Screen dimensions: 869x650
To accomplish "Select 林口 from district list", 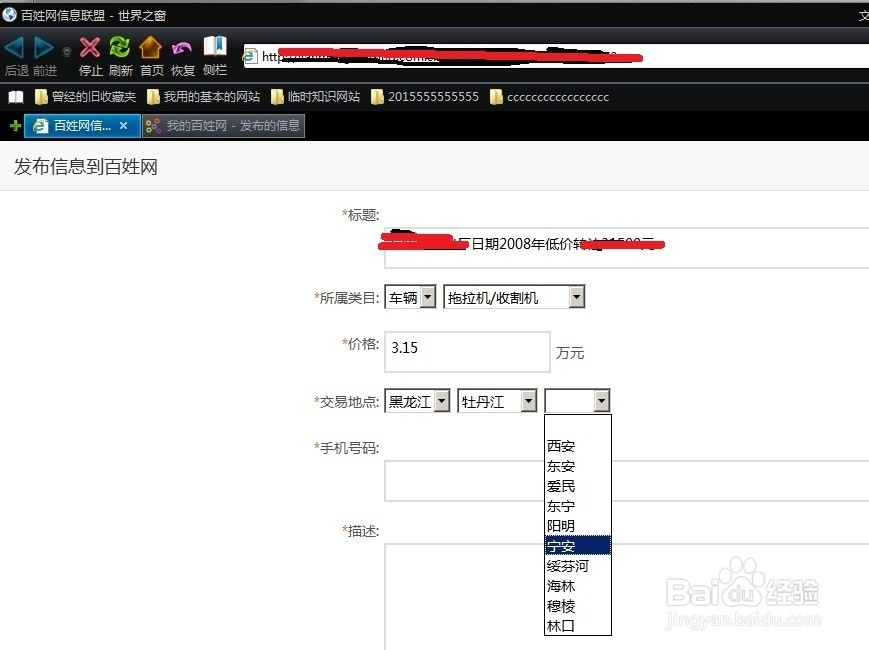I will pos(577,626).
